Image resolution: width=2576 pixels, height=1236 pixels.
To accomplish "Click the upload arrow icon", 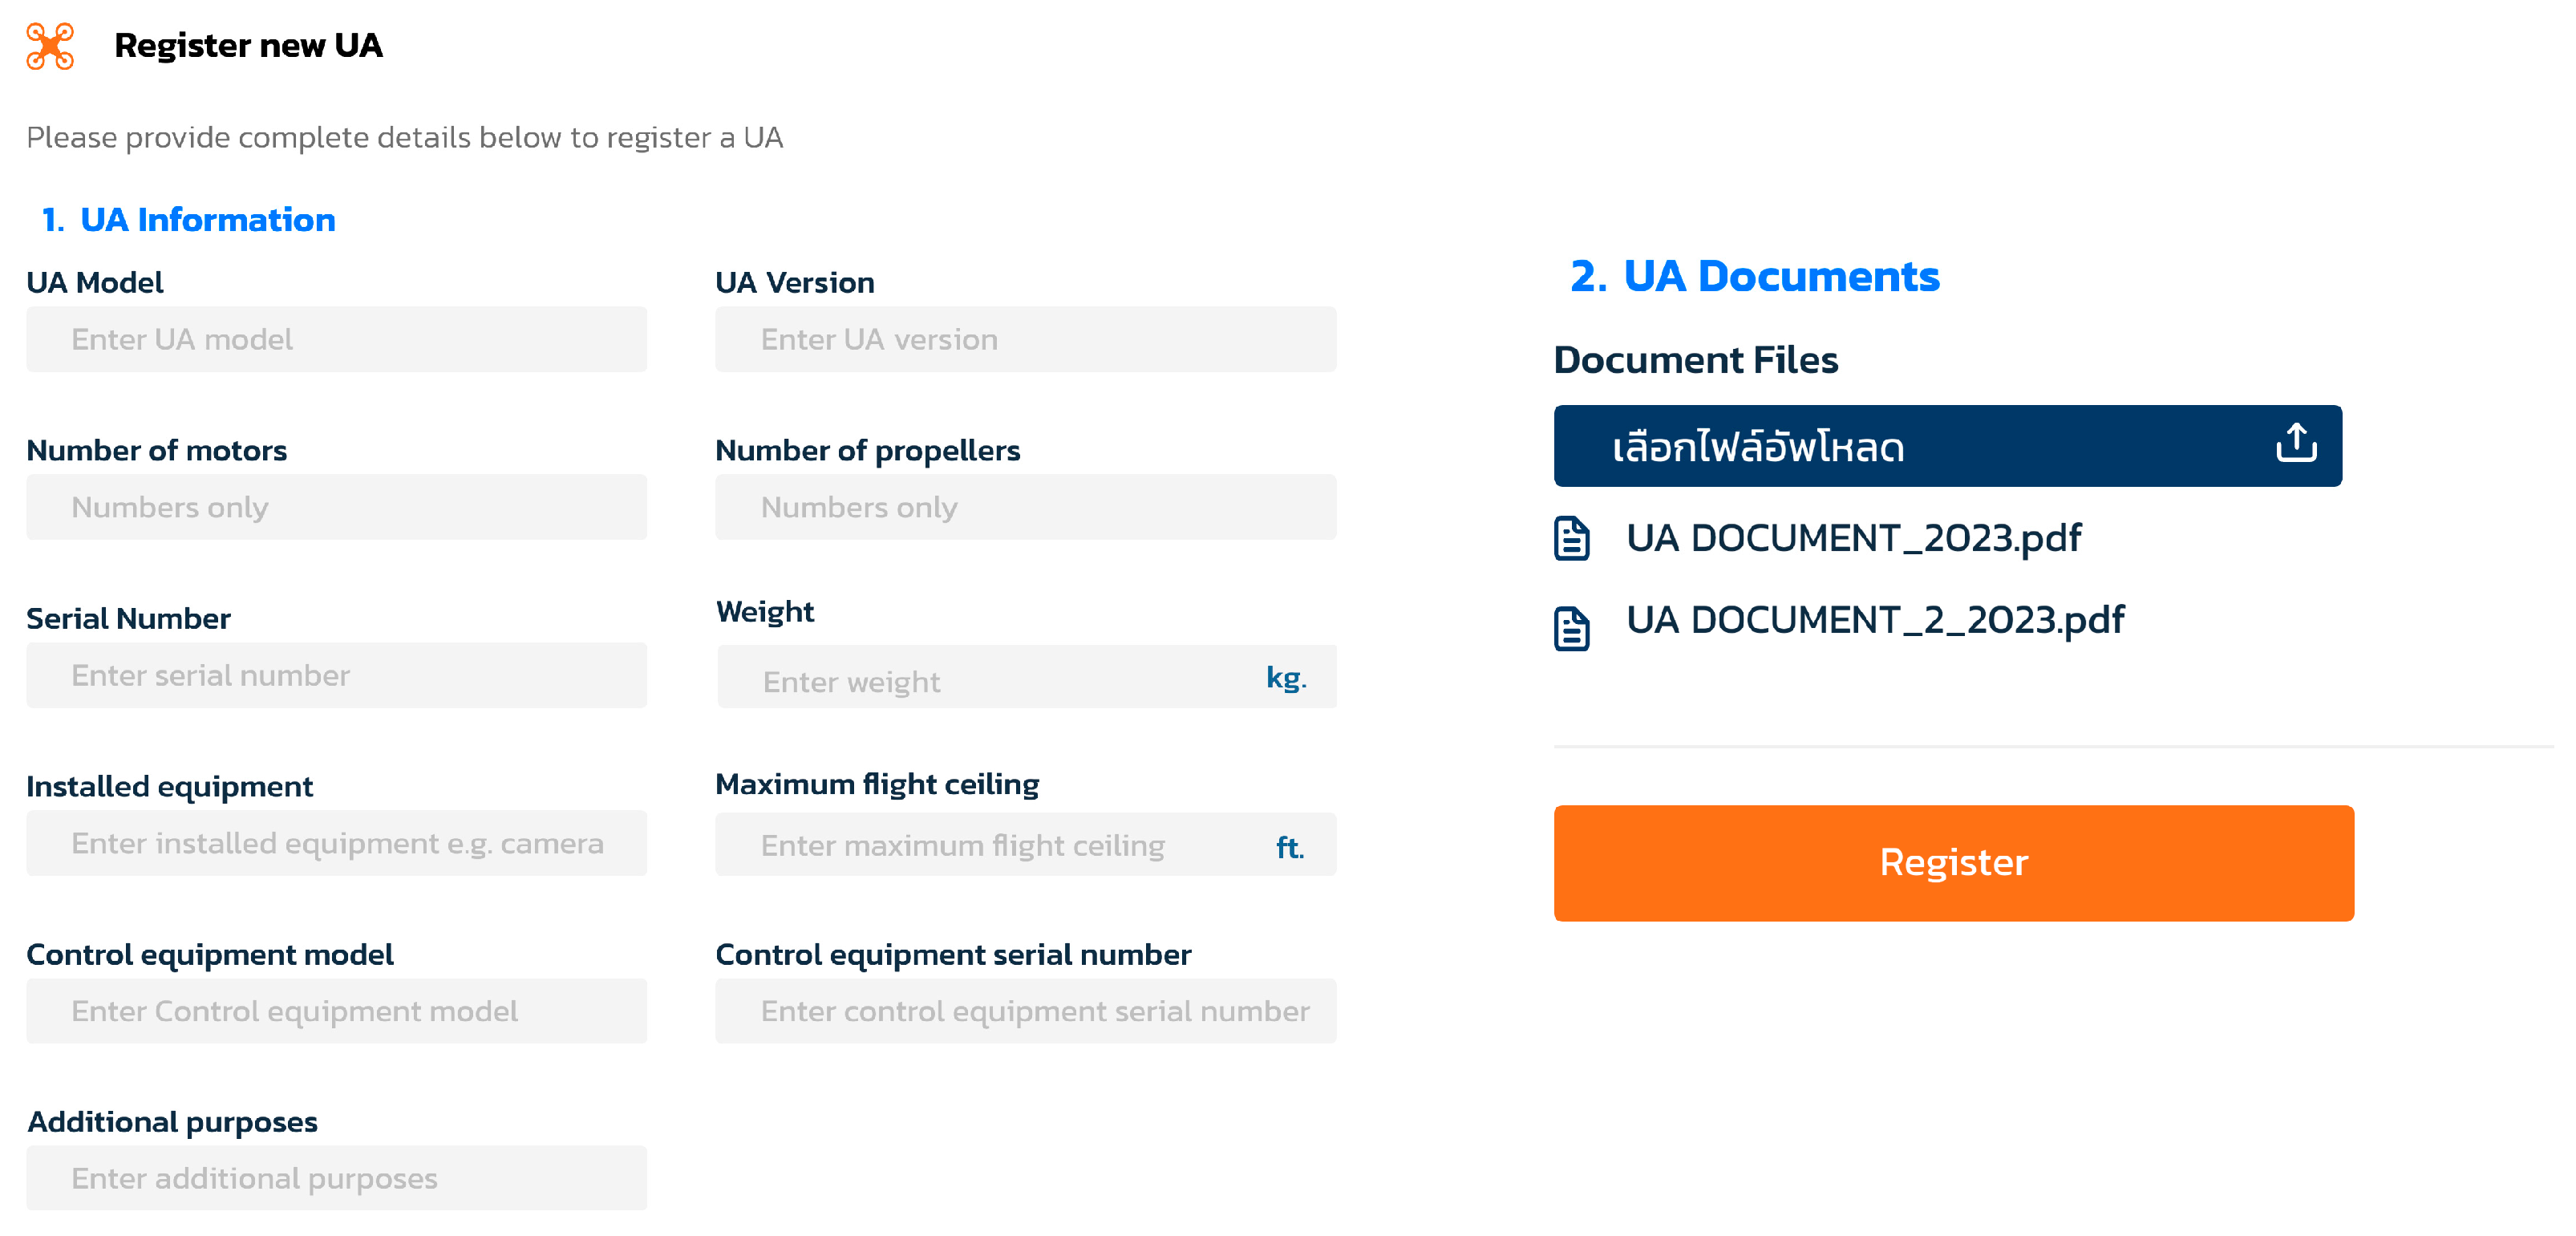I will pyautogui.click(x=2295, y=442).
